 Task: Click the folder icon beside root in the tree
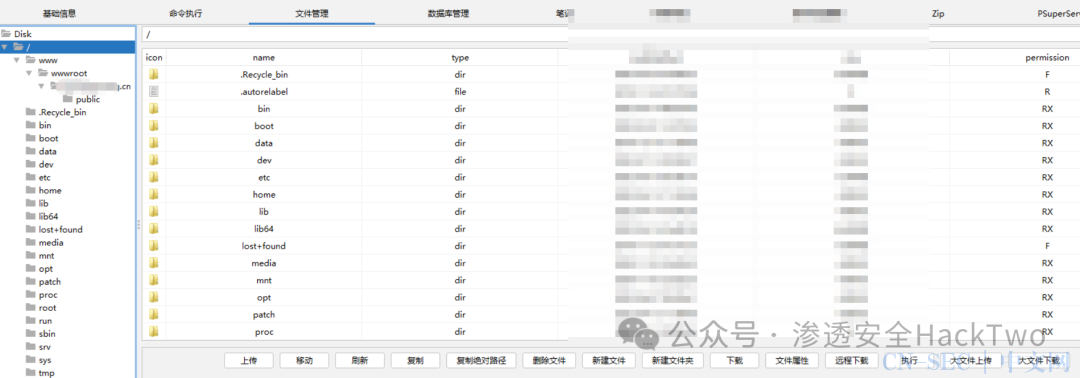pos(30,308)
